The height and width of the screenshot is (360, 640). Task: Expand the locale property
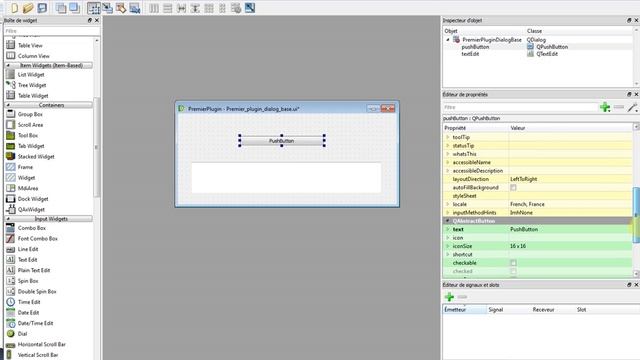pyautogui.click(x=448, y=204)
